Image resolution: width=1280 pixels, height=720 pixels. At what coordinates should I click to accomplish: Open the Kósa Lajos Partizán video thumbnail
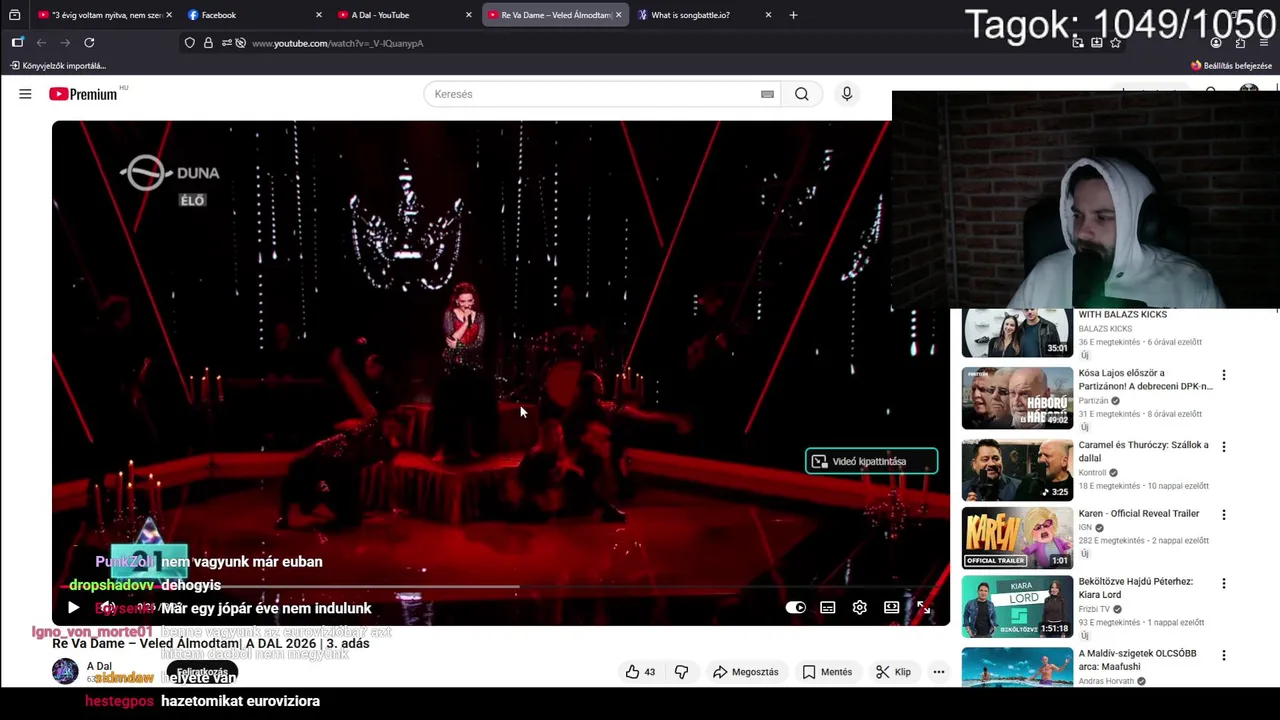1017,398
